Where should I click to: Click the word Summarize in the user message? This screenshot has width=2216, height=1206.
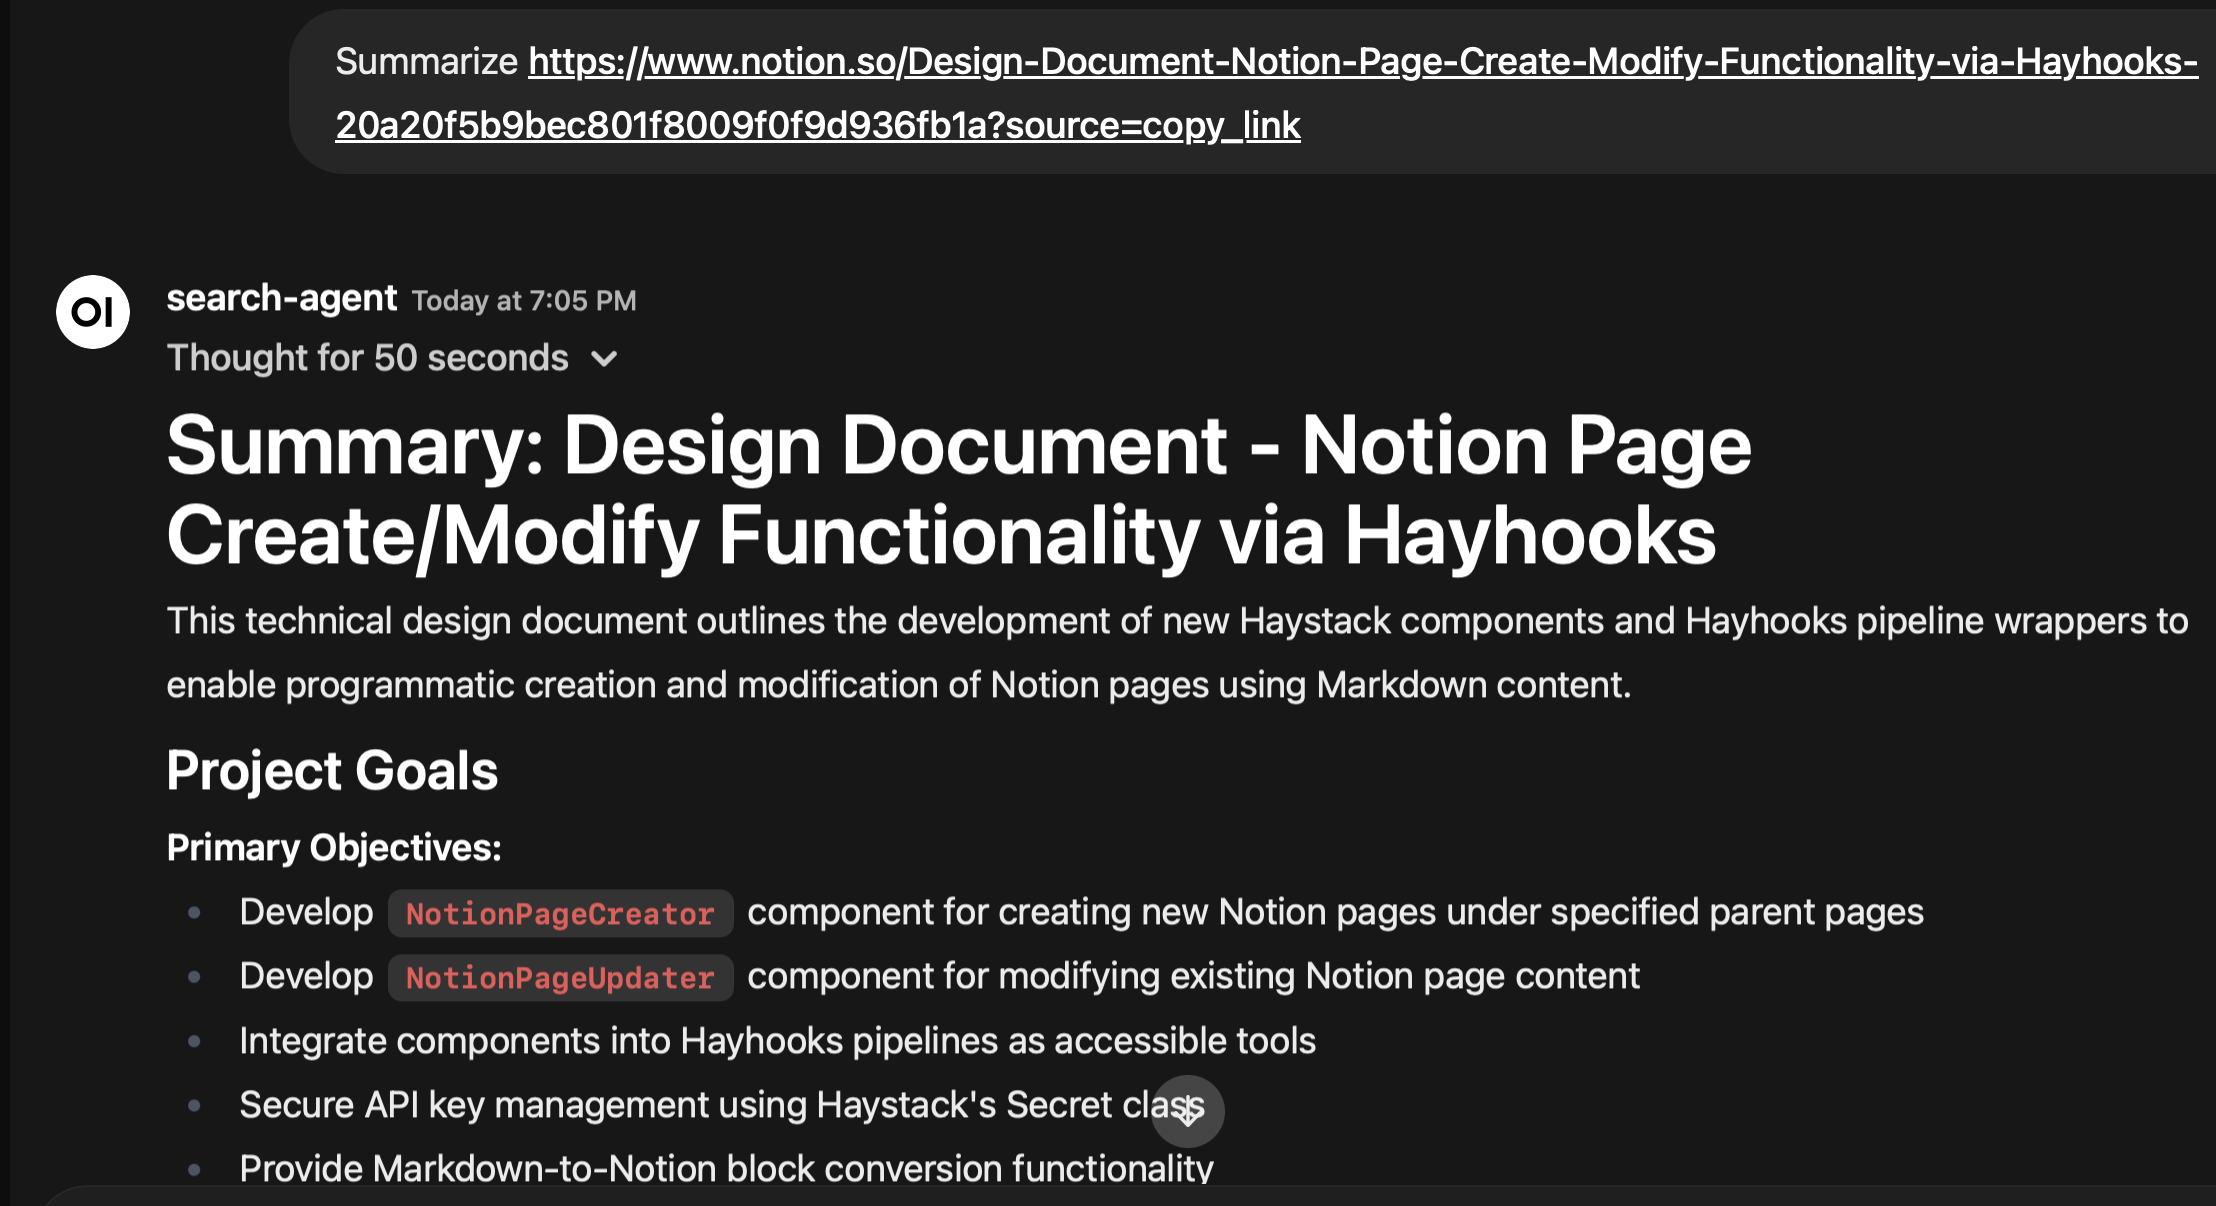coord(426,62)
